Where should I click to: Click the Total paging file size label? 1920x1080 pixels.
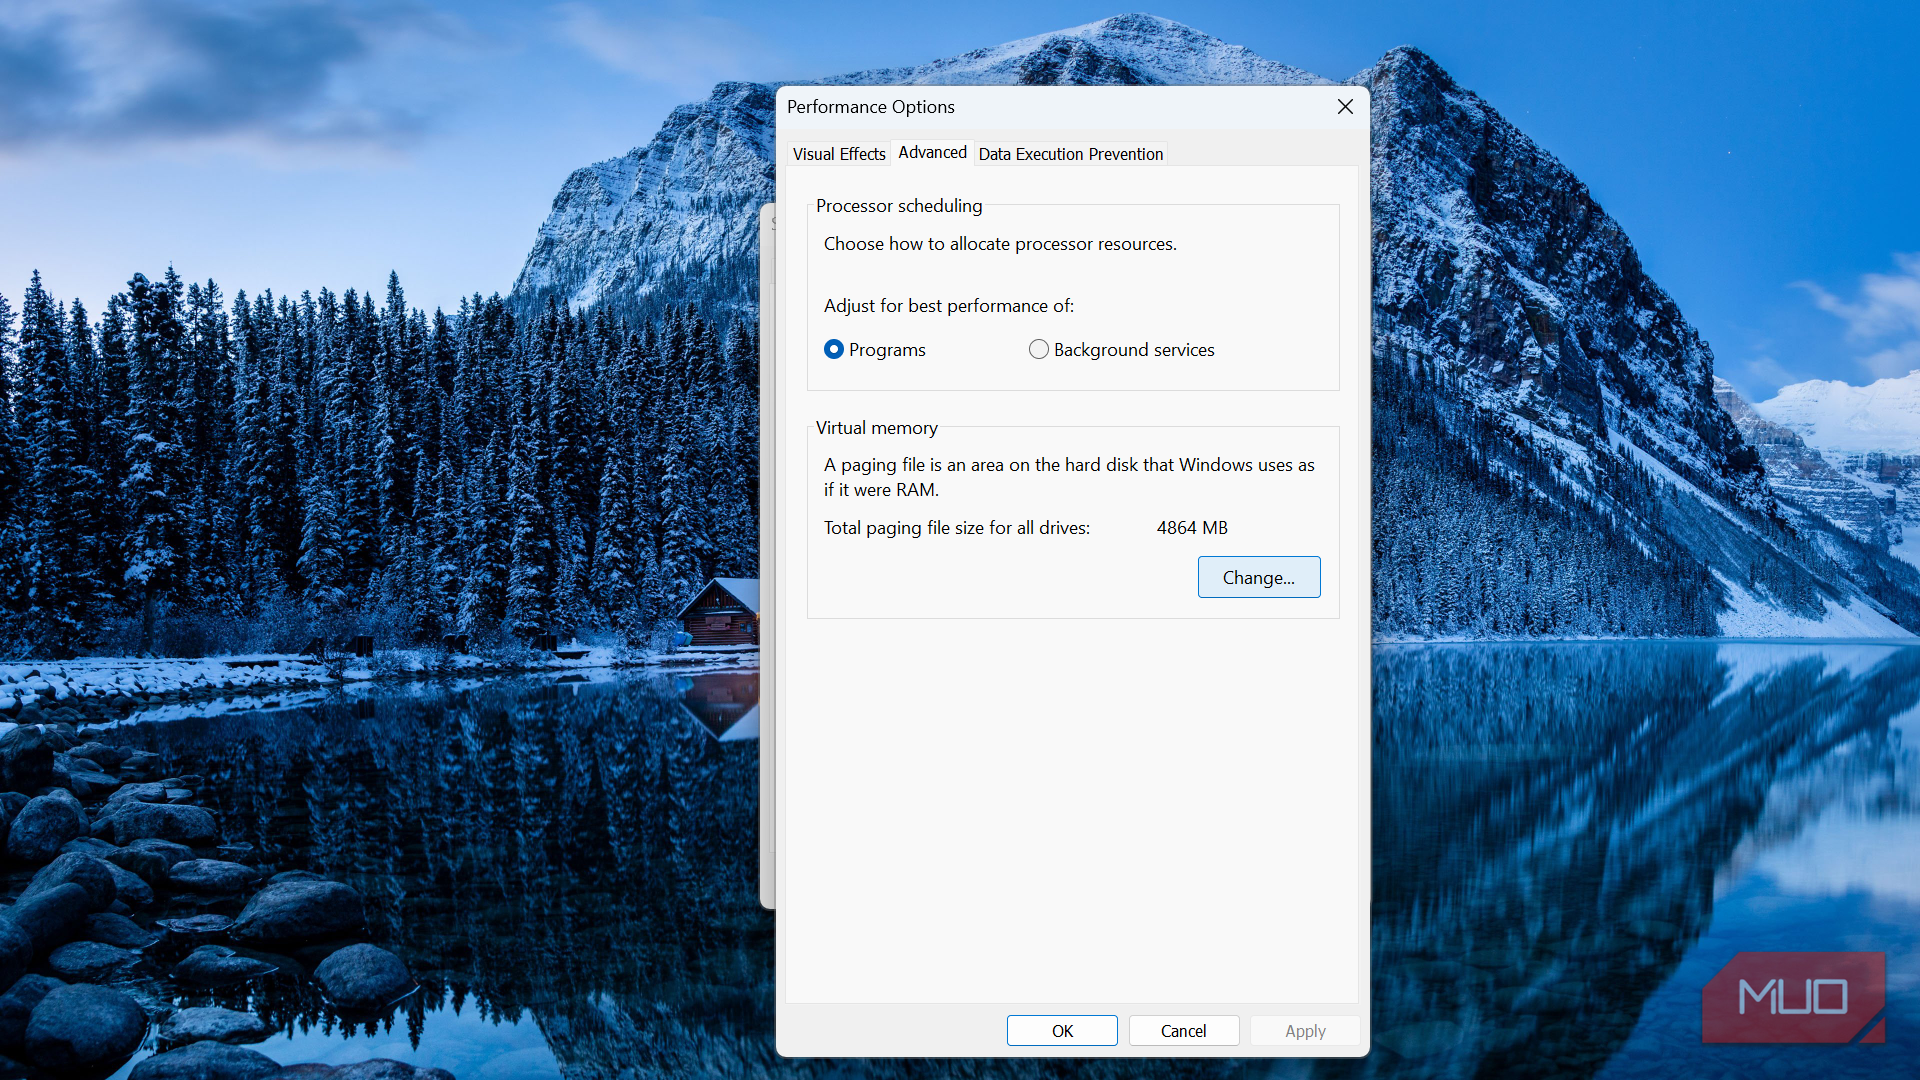tap(957, 527)
